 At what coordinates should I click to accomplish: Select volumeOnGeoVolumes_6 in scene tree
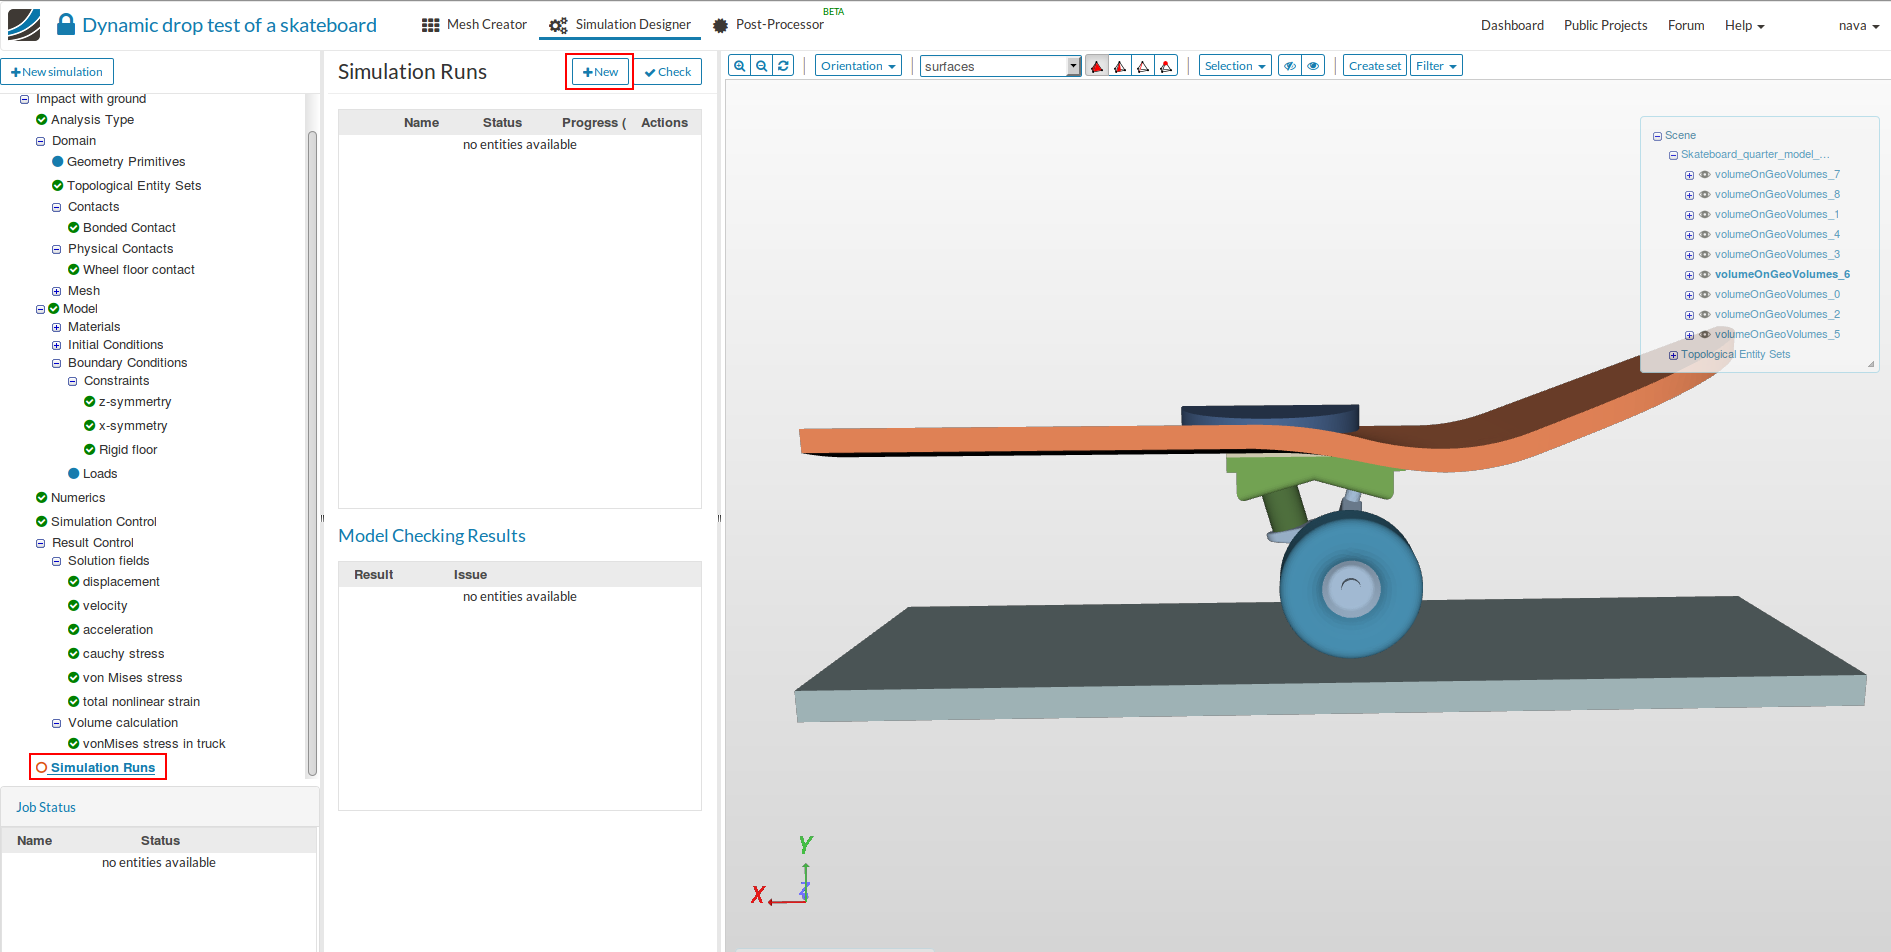point(1782,274)
